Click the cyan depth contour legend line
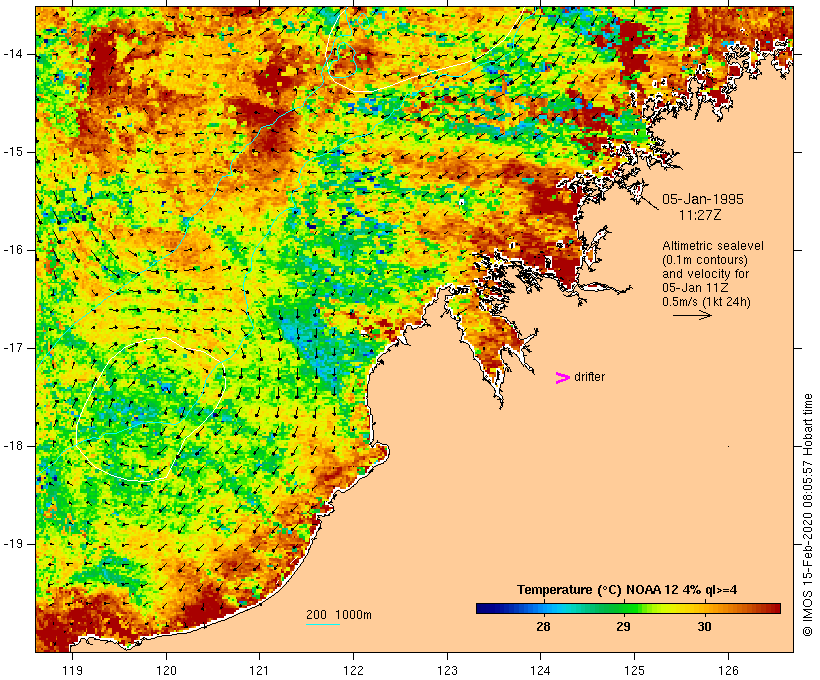This screenshot has width=820, height=680. [323, 624]
